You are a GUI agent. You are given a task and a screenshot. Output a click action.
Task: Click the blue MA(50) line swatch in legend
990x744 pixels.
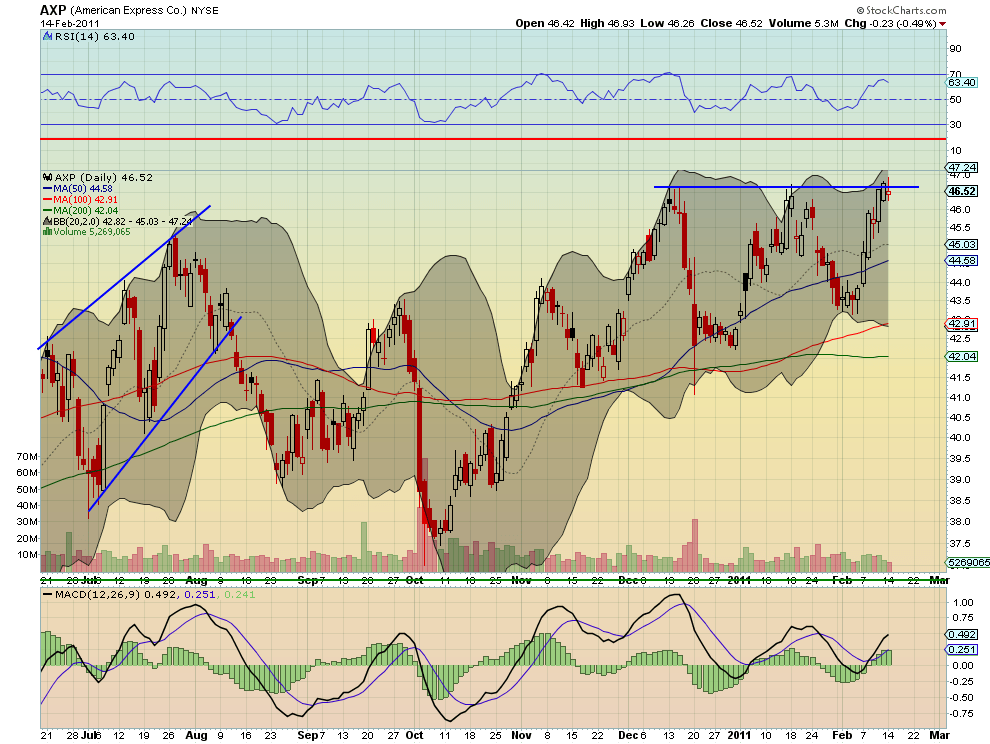(47, 189)
